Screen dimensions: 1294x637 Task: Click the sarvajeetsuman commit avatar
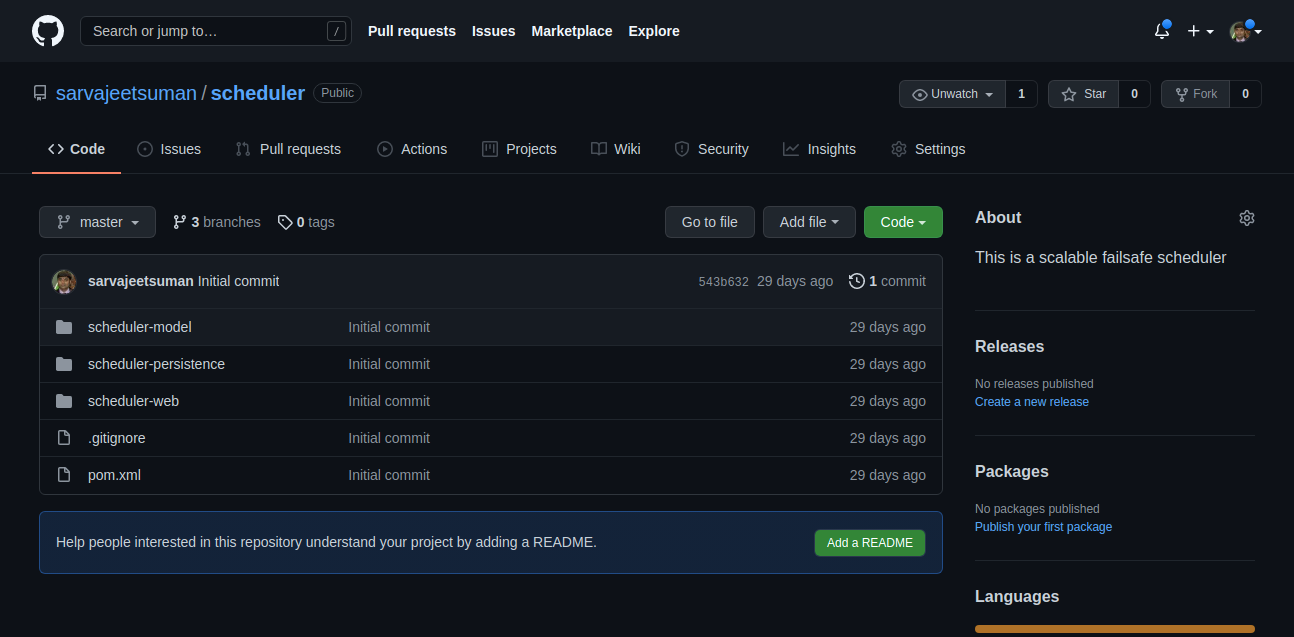pyautogui.click(x=64, y=281)
